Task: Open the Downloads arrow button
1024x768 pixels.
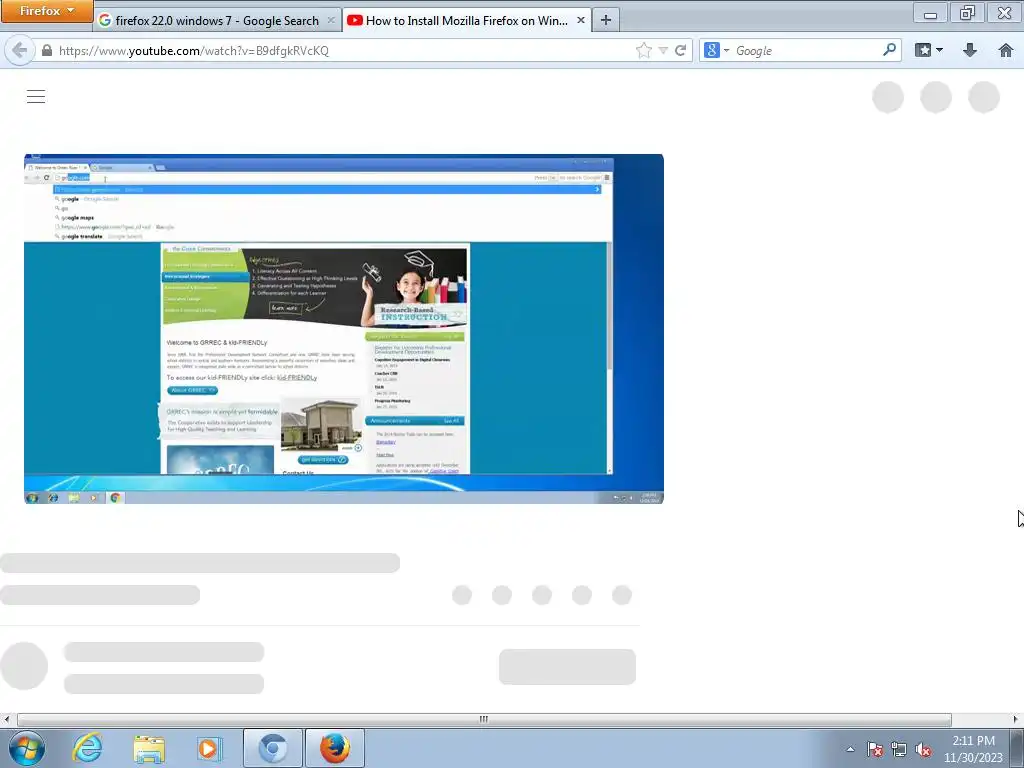Action: pos(970,50)
